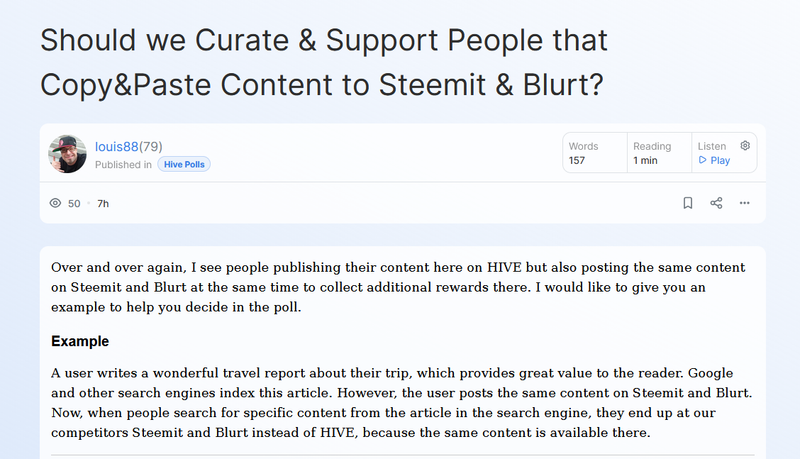Click the paragraph starting 'Over and over again'
This screenshot has height=459, width=800.
[405, 288]
